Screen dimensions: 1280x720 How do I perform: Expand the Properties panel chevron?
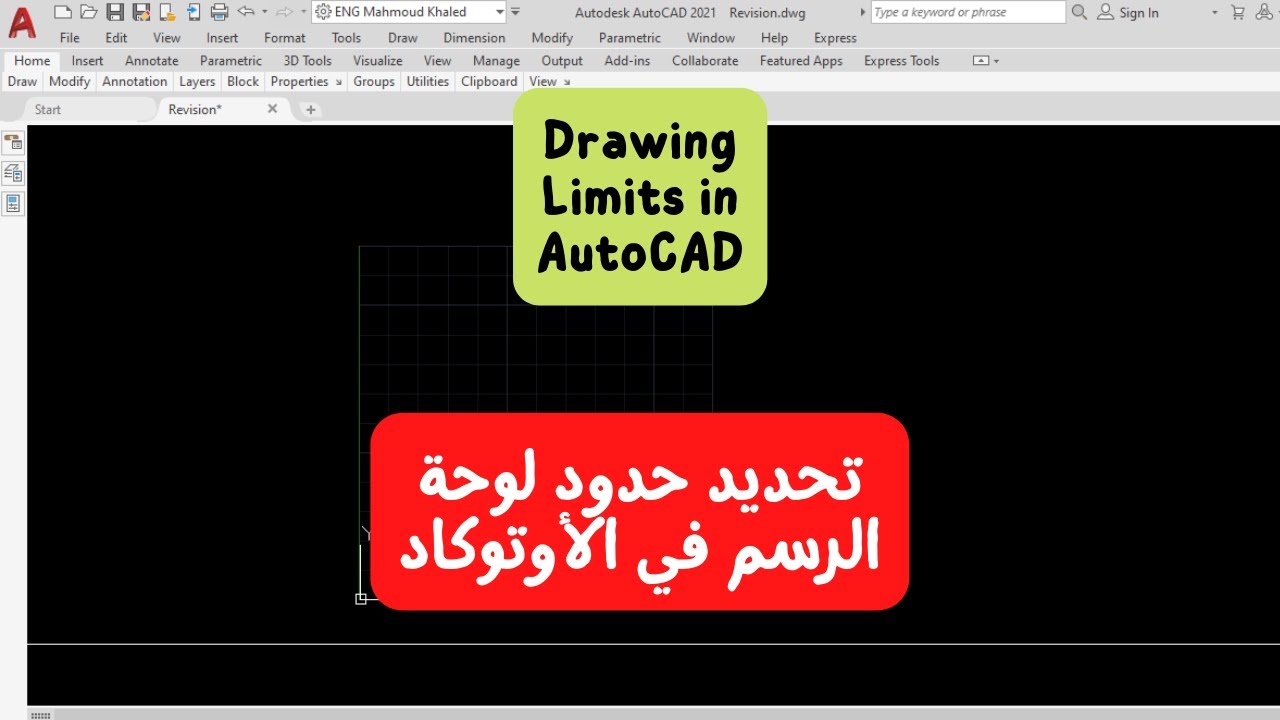(337, 82)
